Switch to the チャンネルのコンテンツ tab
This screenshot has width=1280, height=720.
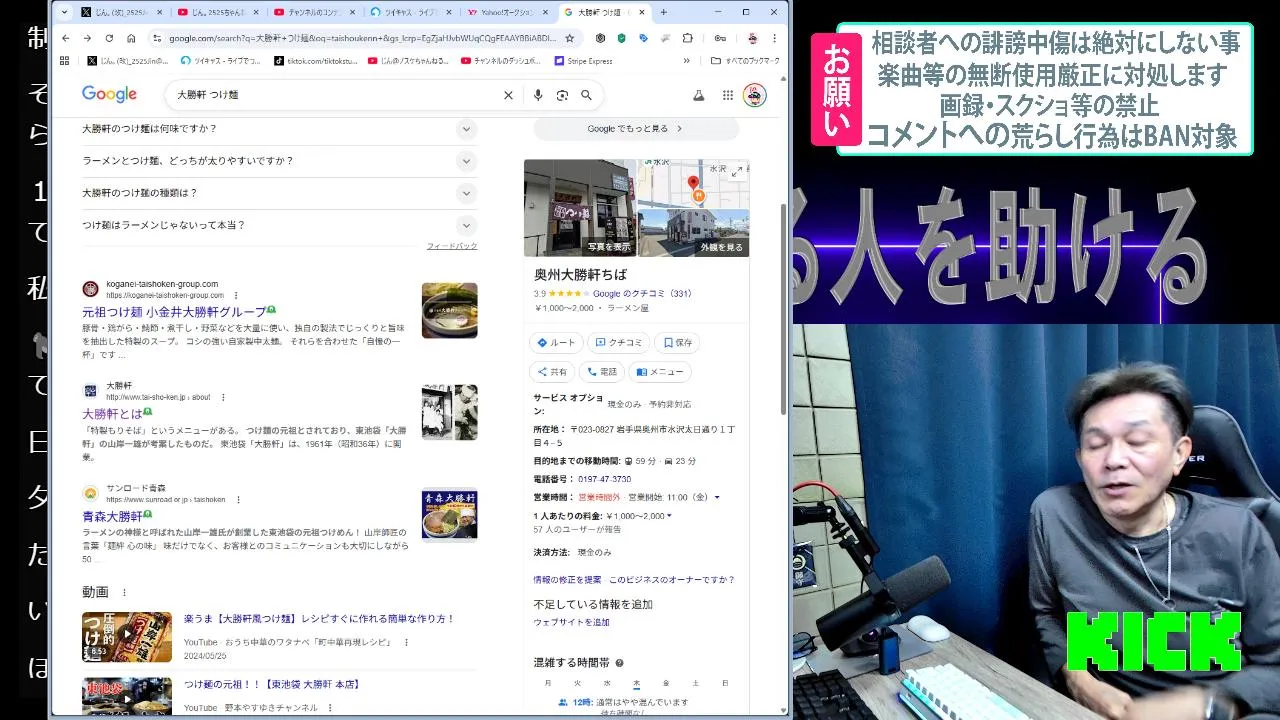coord(312,12)
